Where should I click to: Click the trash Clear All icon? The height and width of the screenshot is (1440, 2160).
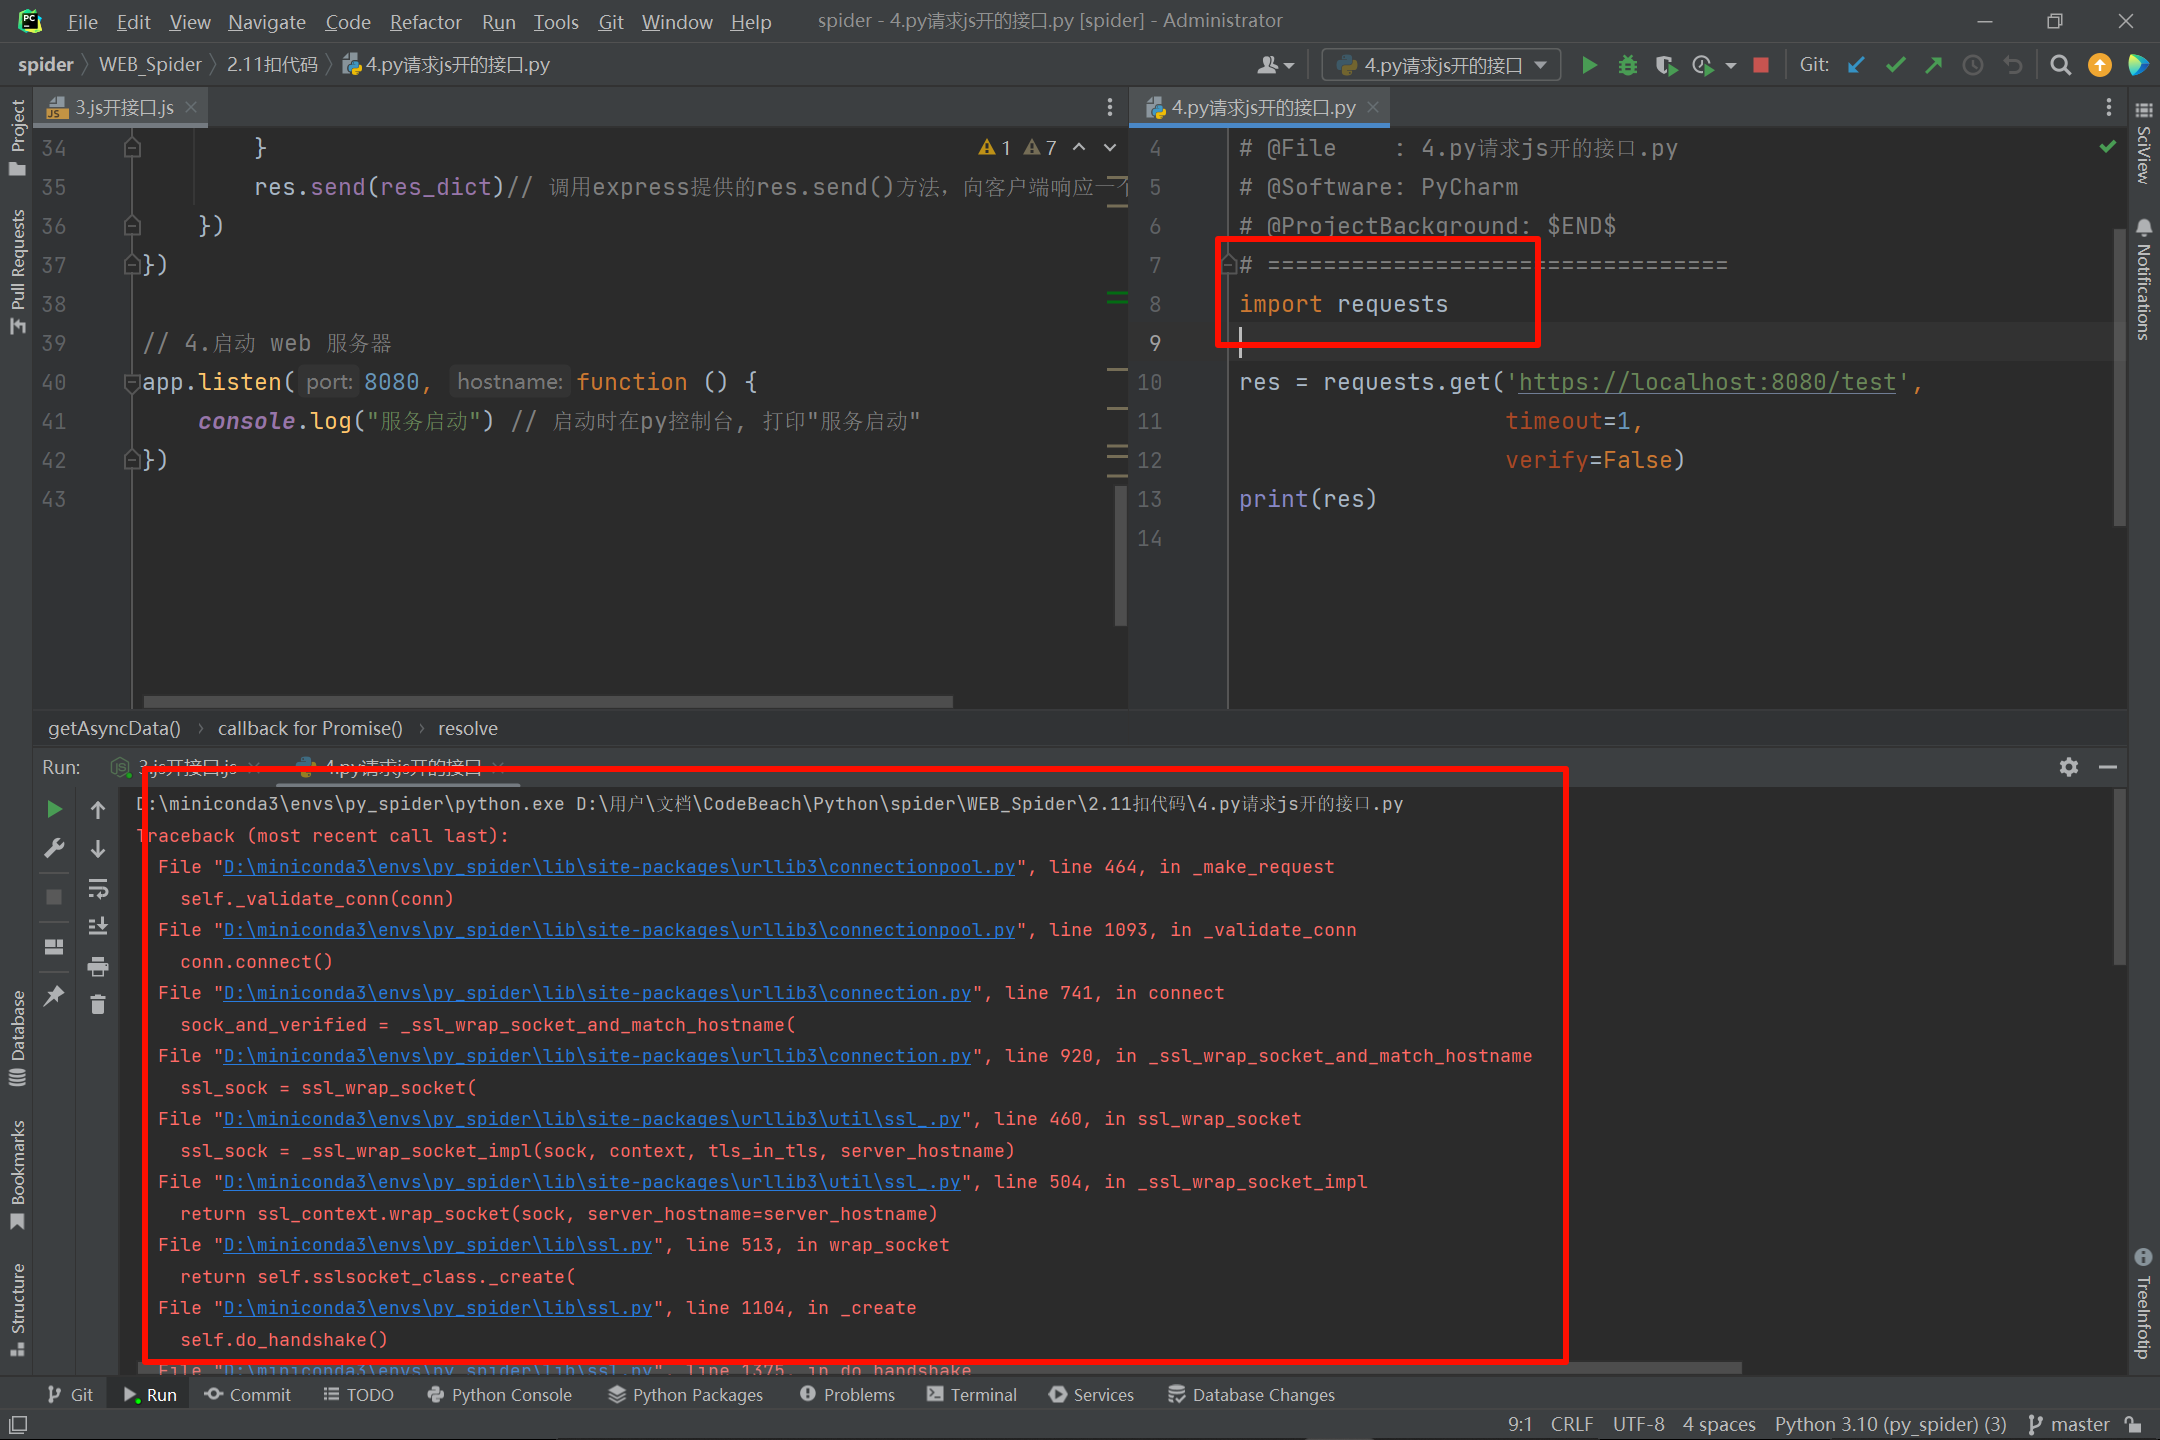click(98, 1004)
